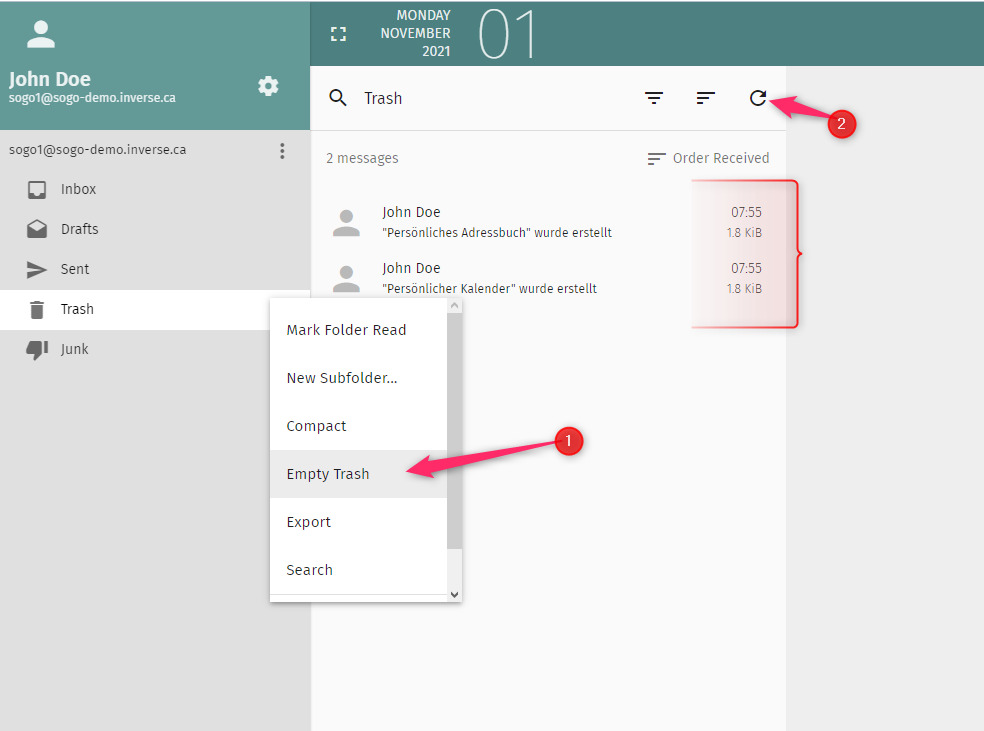
Task: Select Export from the folder menu
Action: (x=308, y=522)
